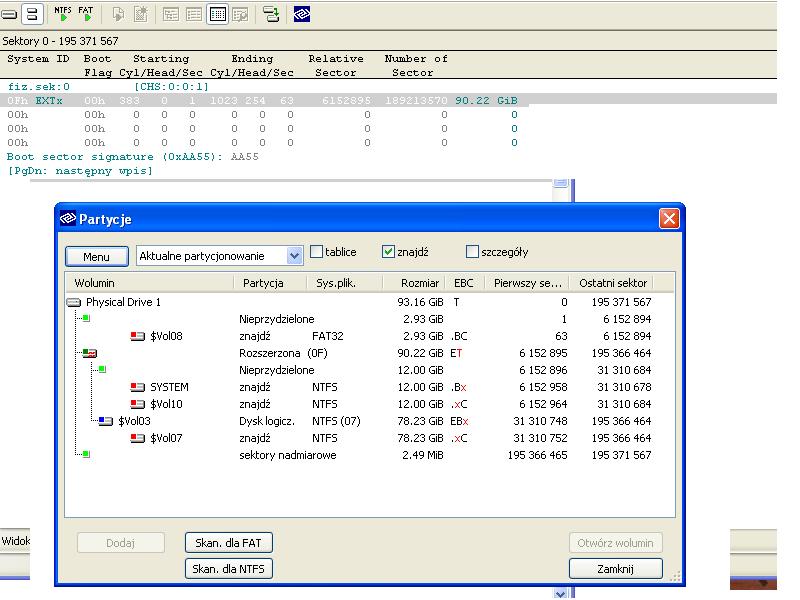Open the Menu button in Partycje dialog

click(96, 257)
